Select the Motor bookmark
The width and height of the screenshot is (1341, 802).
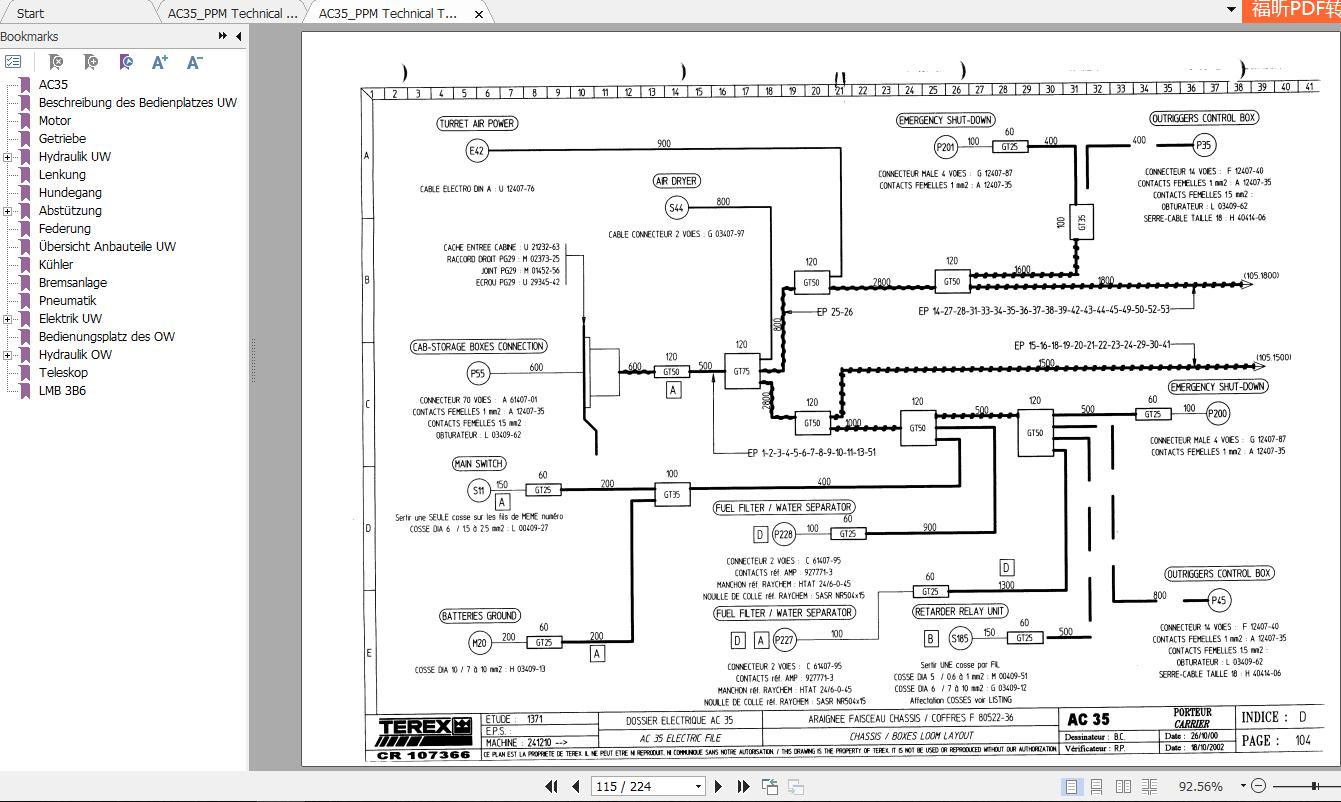(x=56, y=120)
